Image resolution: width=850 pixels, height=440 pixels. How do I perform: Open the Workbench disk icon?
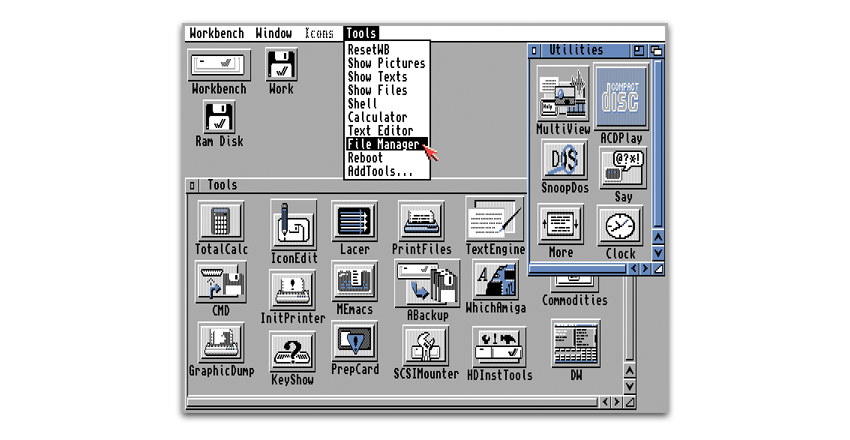coord(219,66)
